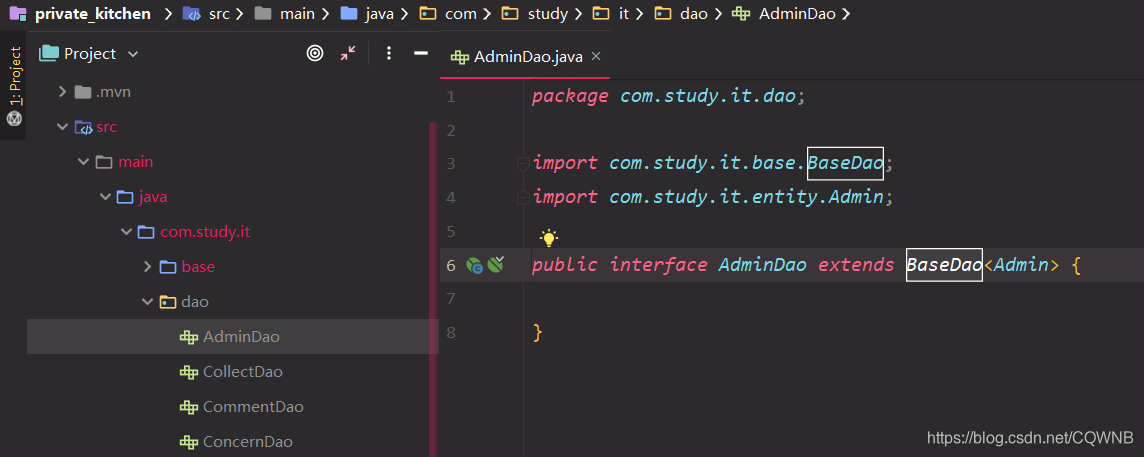
Task: Collapse all using the Project panel arrows icon
Action: 348,53
